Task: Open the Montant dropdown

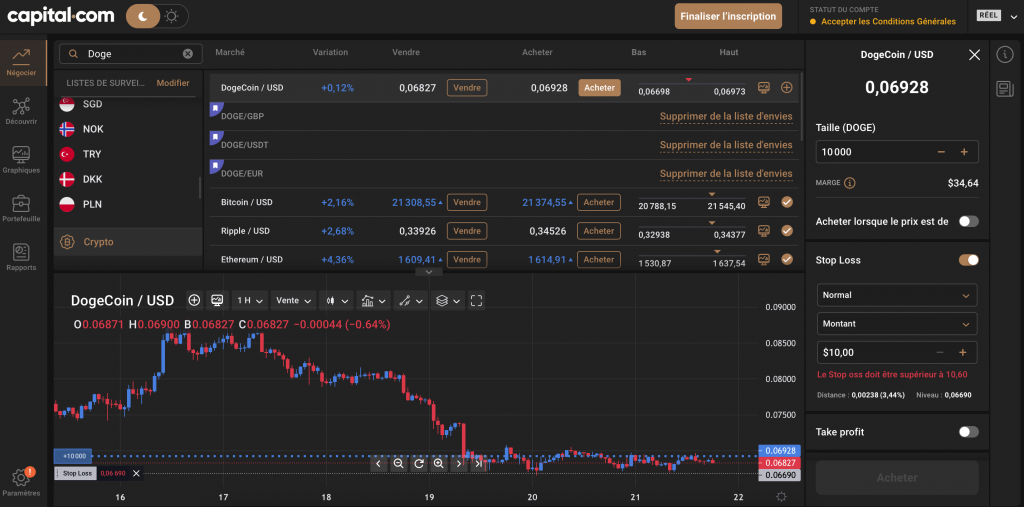Action: tap(897, 324)
